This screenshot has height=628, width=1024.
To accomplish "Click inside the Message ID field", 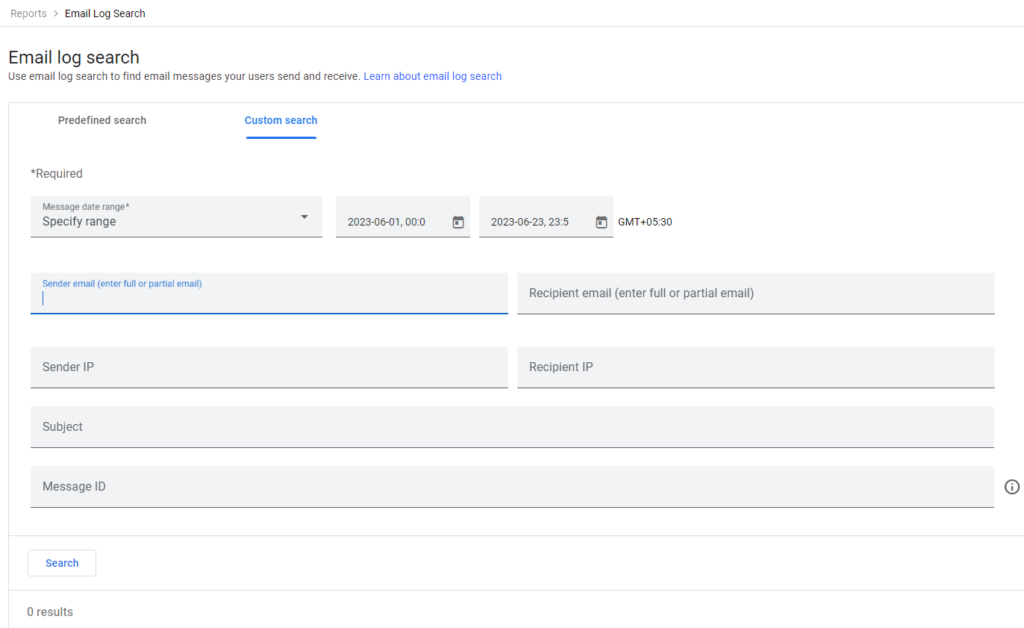I will (x=512, y=487).
